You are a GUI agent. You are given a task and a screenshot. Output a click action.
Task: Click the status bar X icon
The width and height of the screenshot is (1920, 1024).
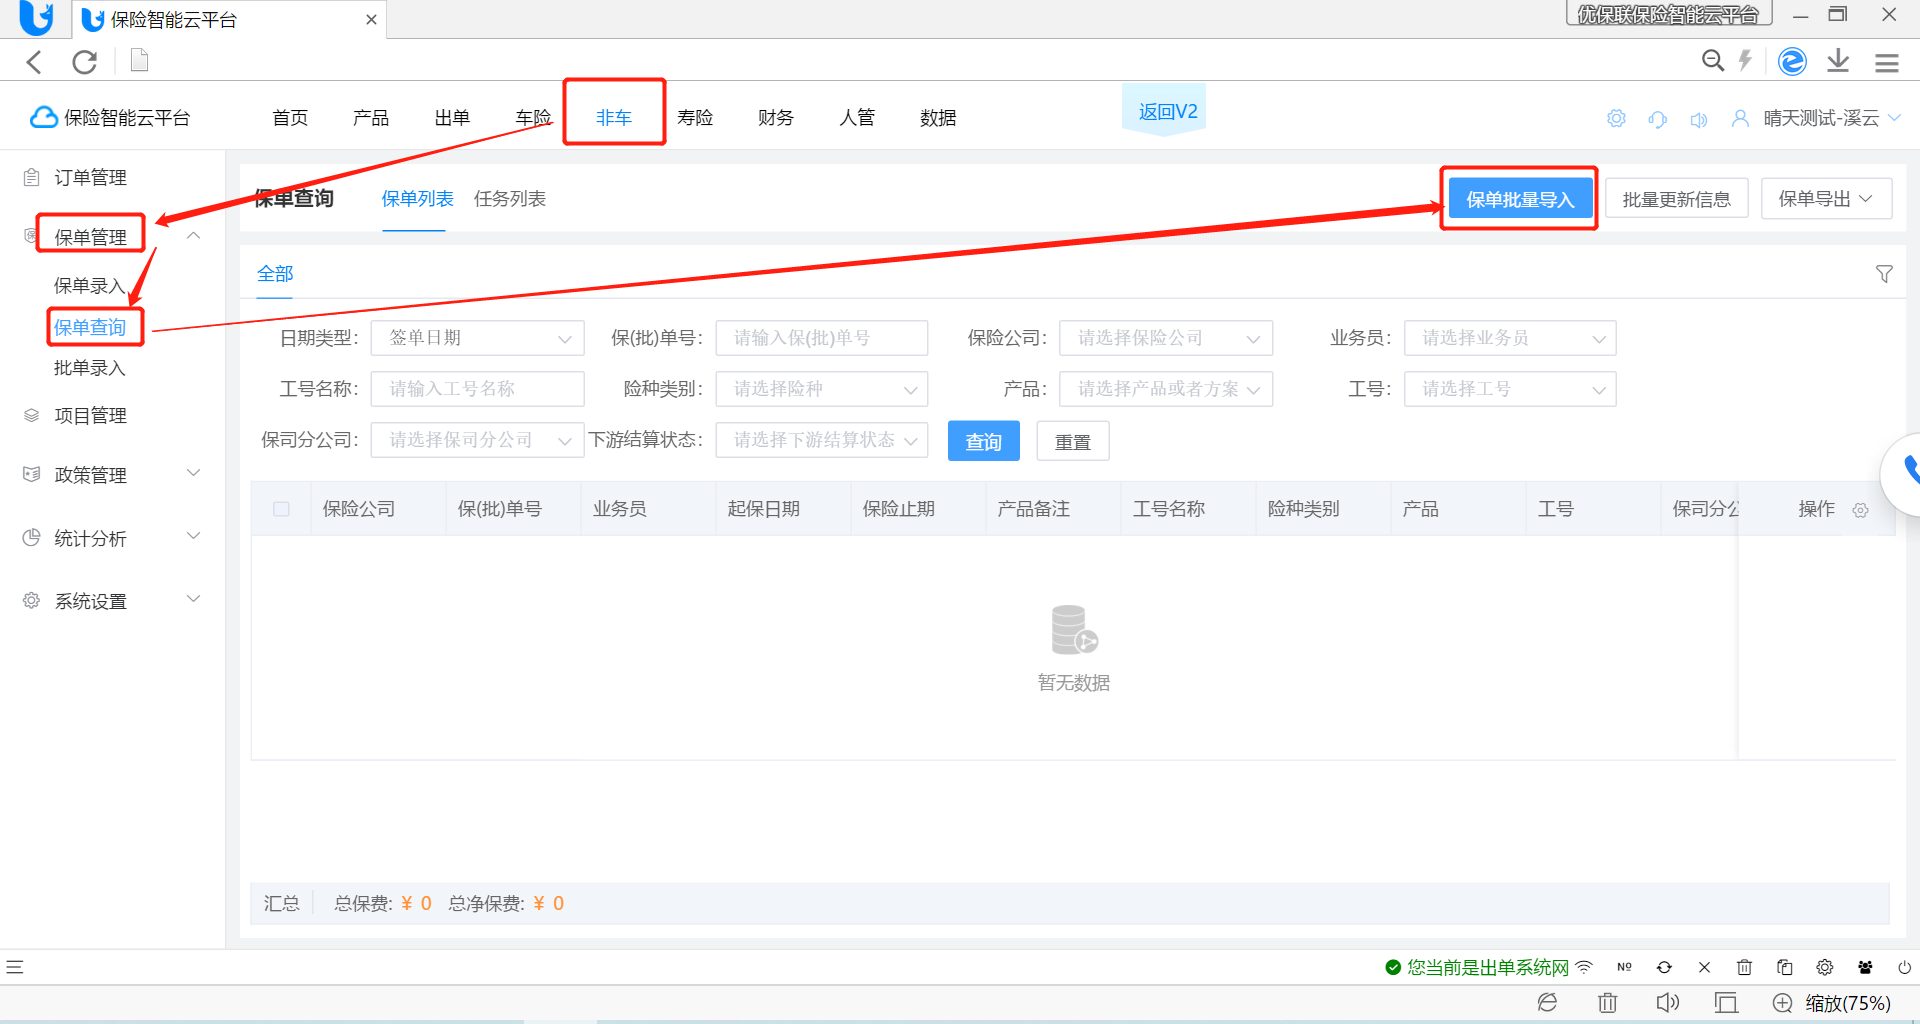click(x=1704, y=967)
